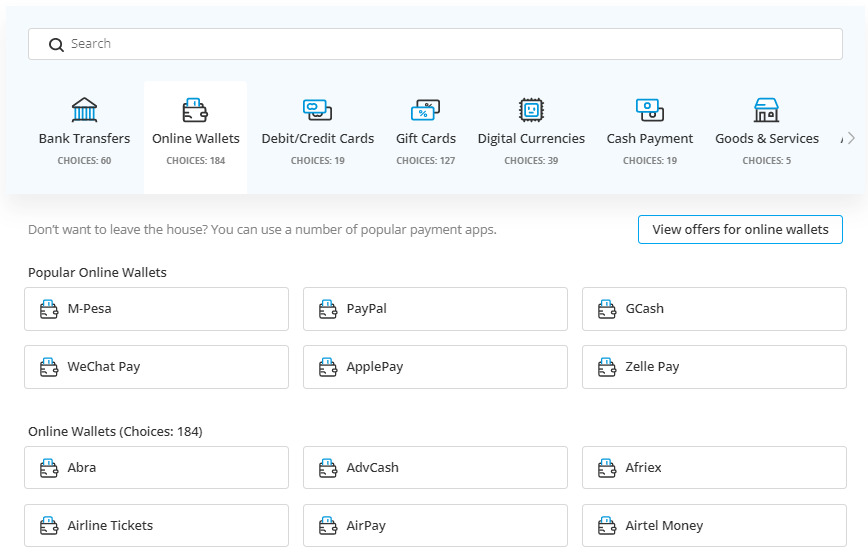Image resolution: width=868 pixels, height=556 pixels.
Task: Click 'Online Wallets (Choices: 184)' heading
Action: (115, 431)
